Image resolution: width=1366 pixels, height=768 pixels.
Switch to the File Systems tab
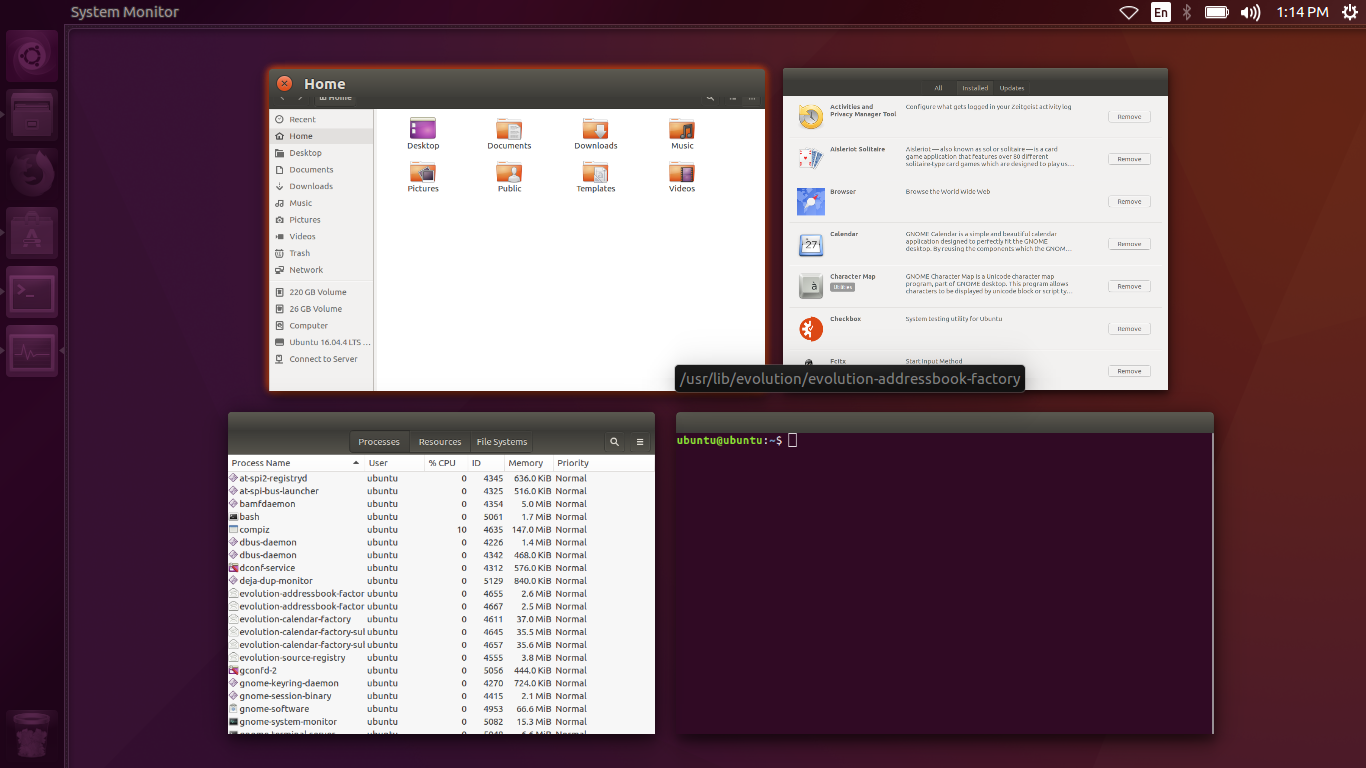pyautogui.click(x=502, y=441)
